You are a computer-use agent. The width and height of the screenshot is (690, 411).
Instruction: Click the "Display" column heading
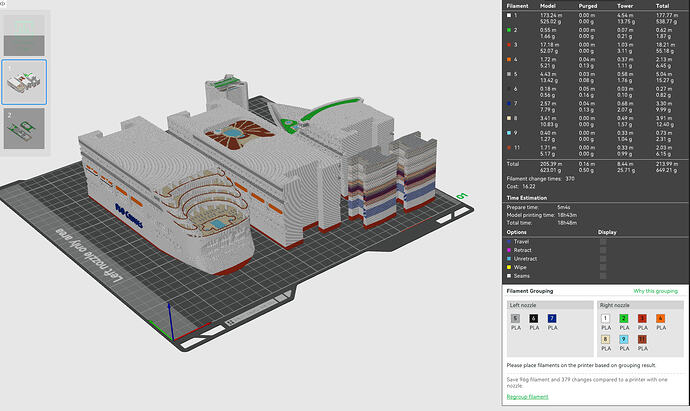[607, 232]
